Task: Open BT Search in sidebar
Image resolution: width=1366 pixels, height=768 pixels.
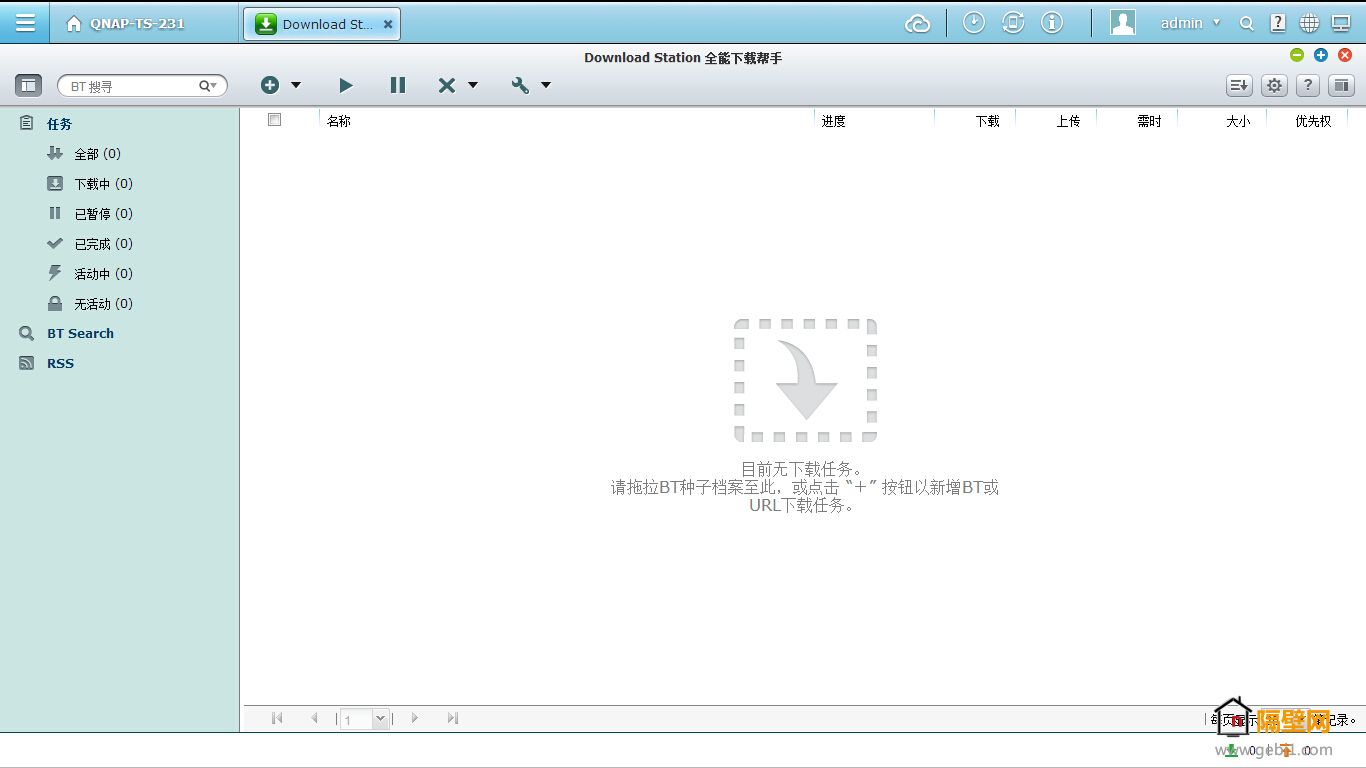Action: click(80, 334)
